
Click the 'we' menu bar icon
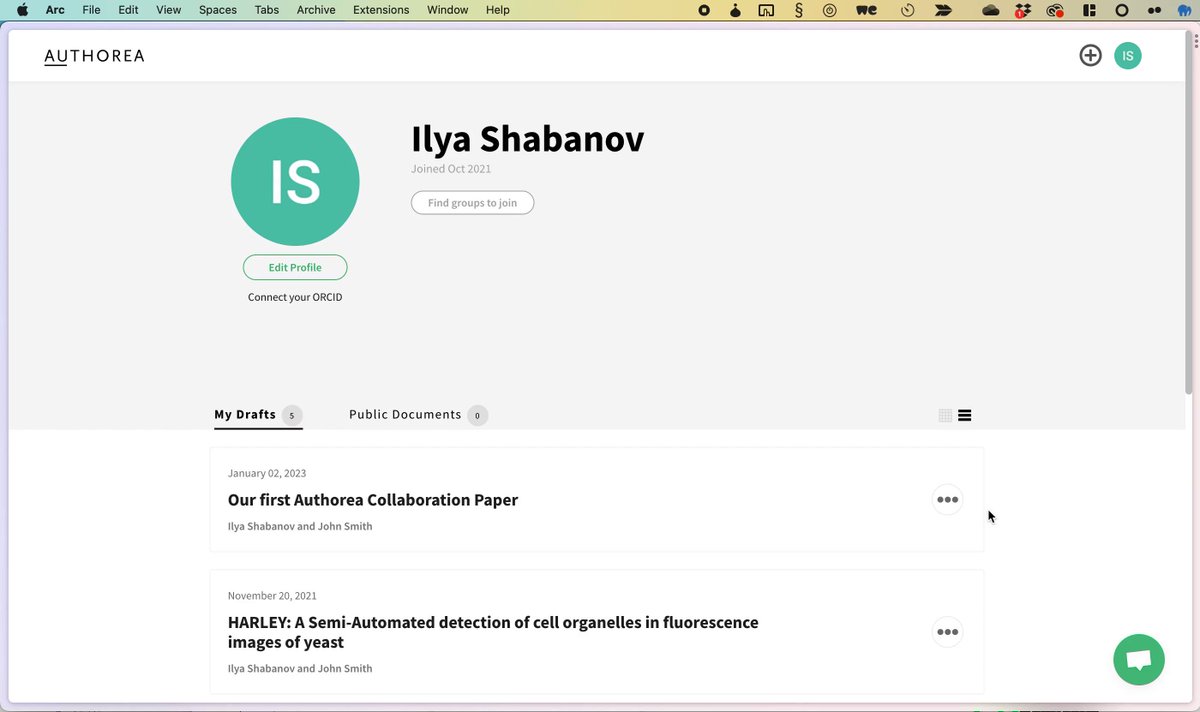coord(867,10)
